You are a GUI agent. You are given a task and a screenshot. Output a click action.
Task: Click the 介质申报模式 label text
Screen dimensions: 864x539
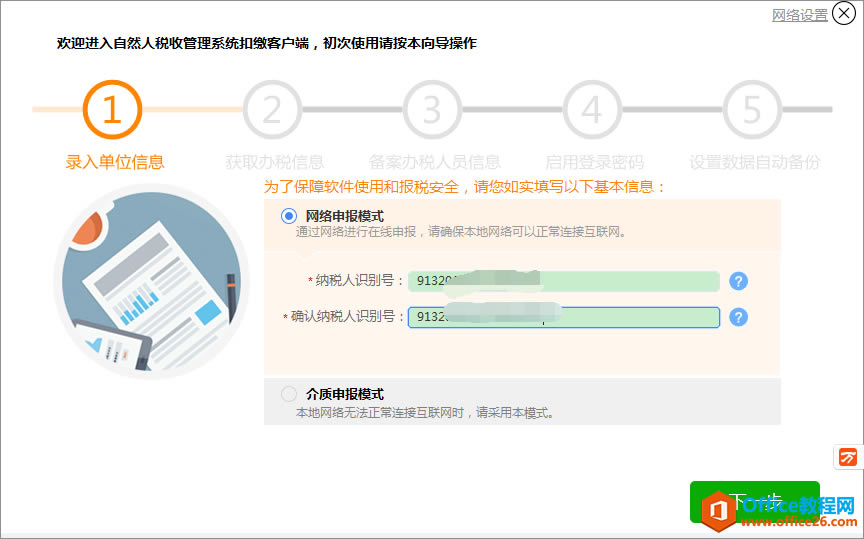pos(345,394)
